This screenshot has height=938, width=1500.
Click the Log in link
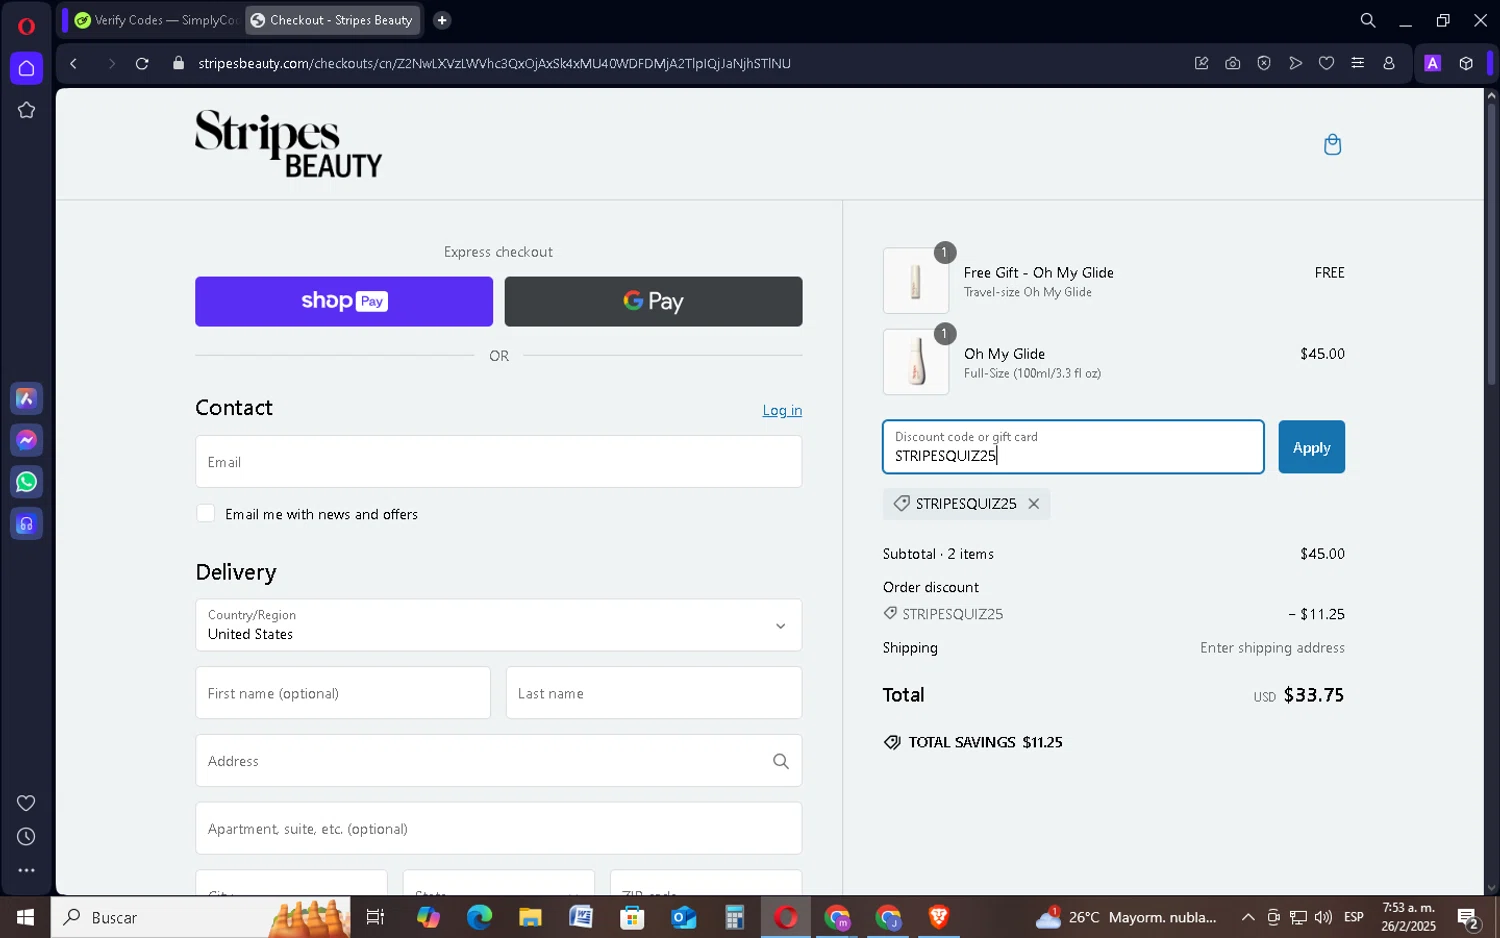(x=782, y=410)
